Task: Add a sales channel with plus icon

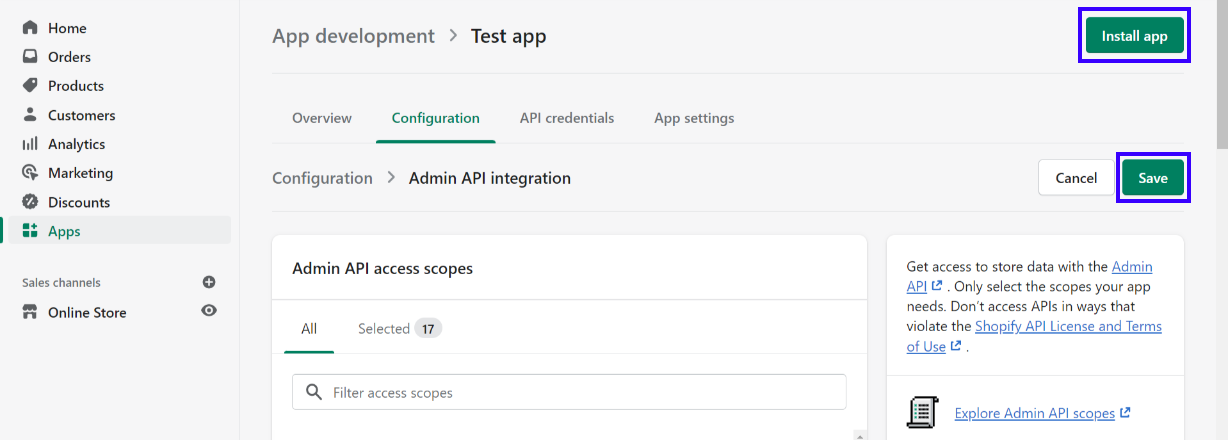Action: tap(209, 283)
